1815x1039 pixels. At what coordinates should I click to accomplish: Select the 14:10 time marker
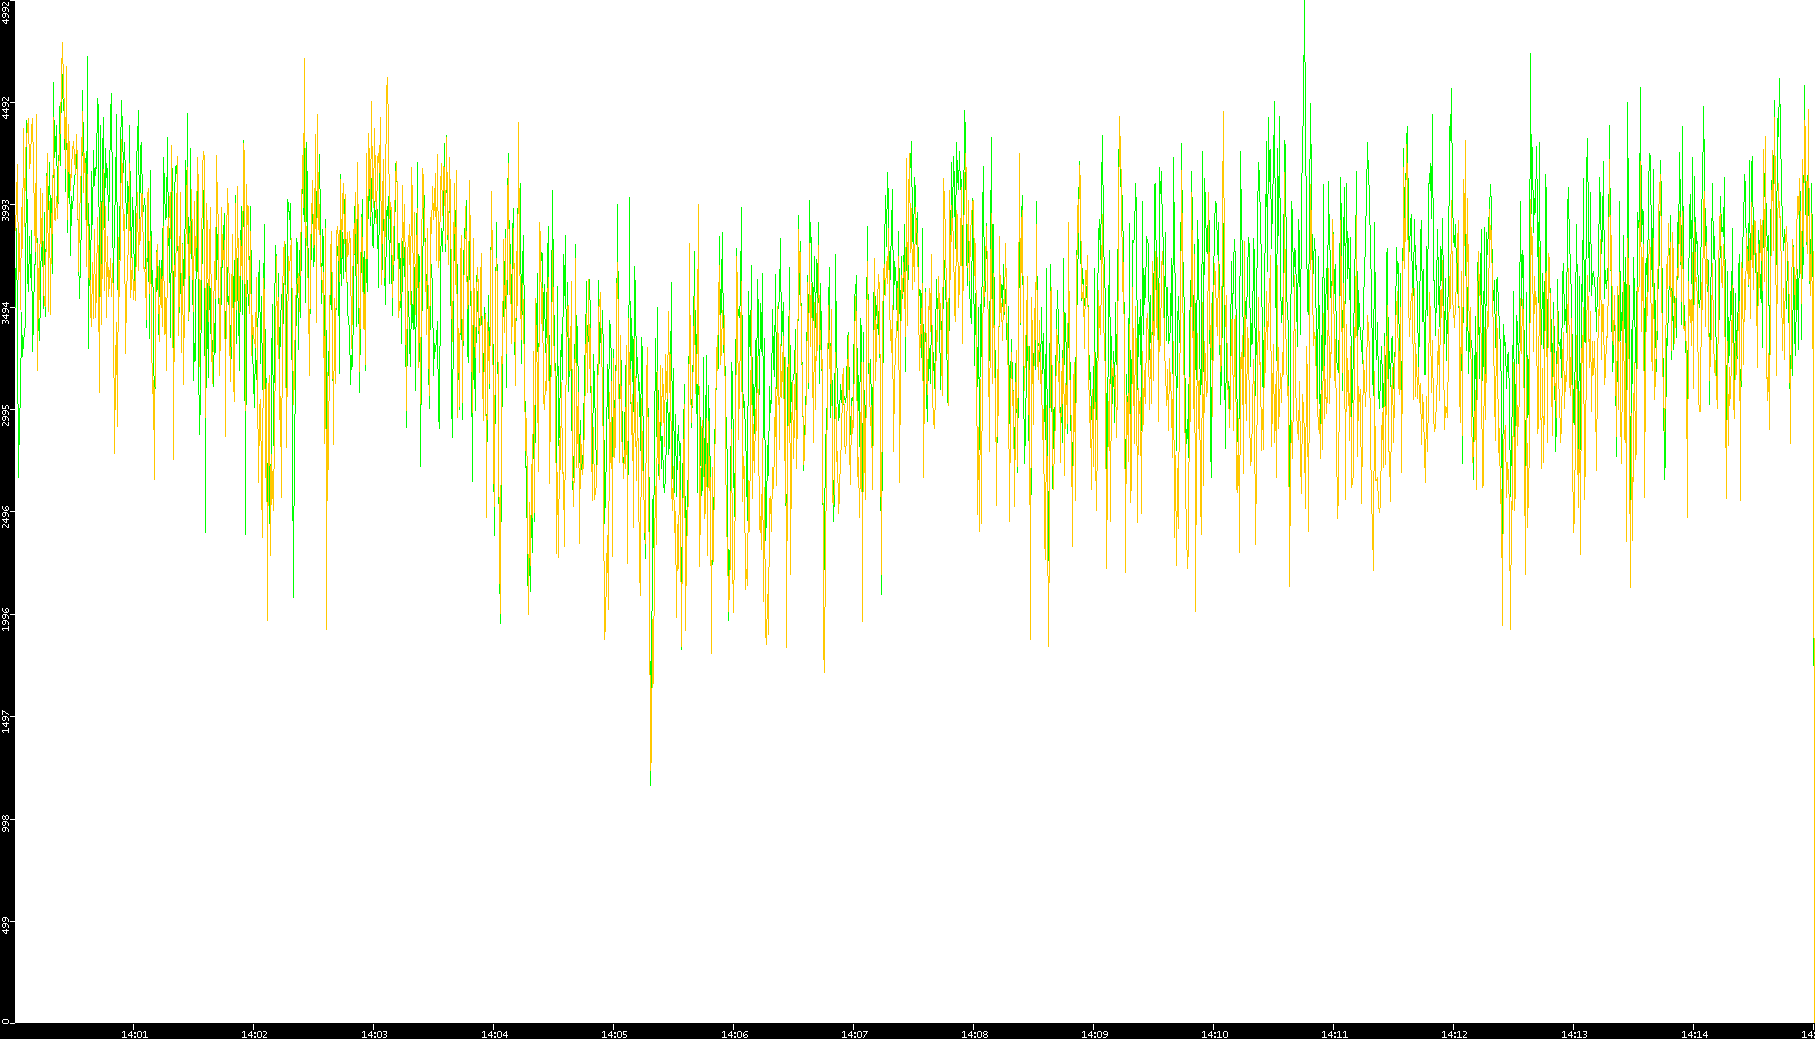[1214, 1034]
